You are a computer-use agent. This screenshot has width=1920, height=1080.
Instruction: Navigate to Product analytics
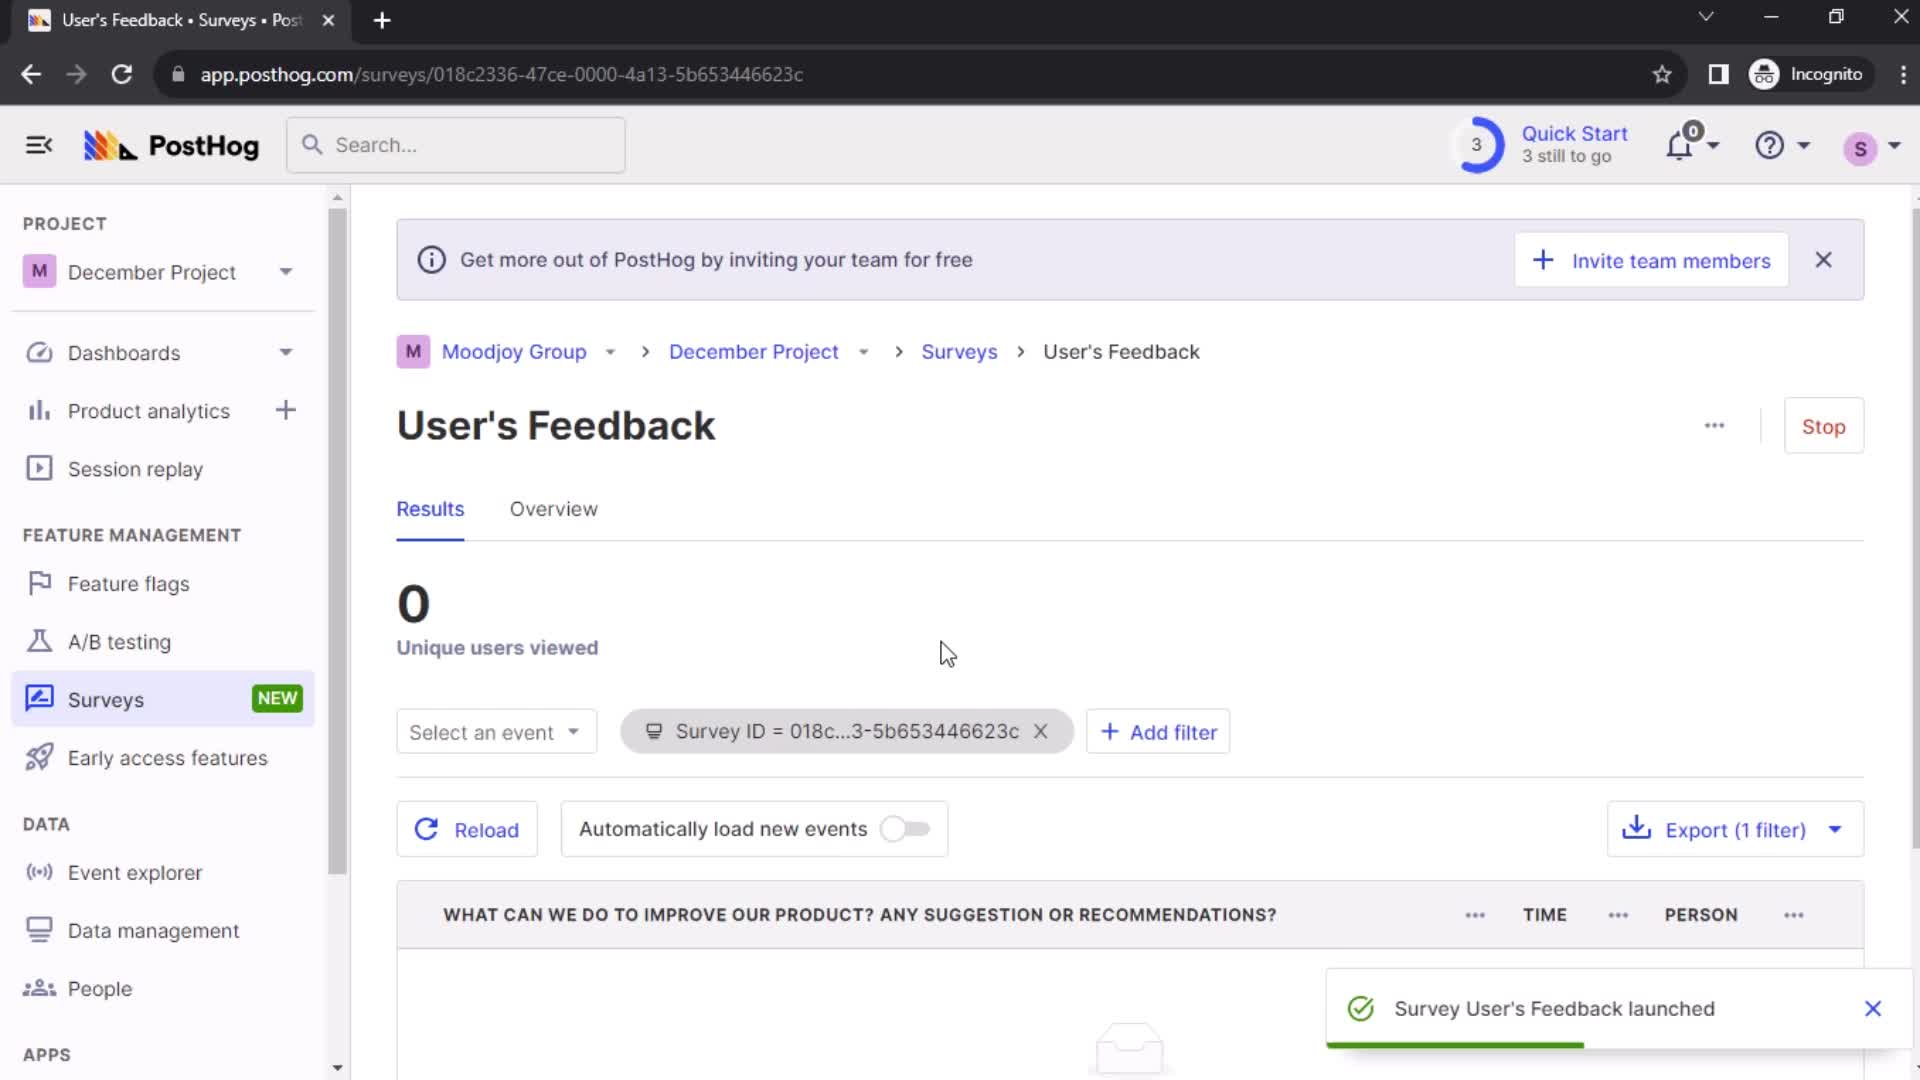149,411
